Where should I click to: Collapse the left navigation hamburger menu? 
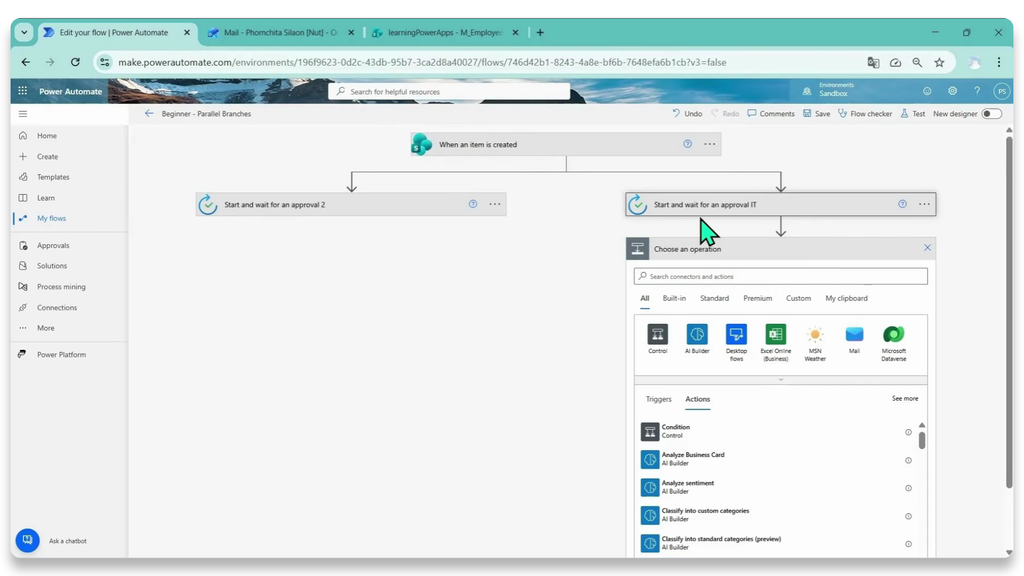coord(23,114)
